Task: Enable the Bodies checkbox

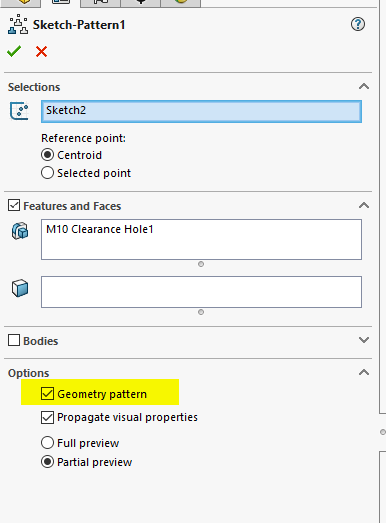Action: point(14,340)
